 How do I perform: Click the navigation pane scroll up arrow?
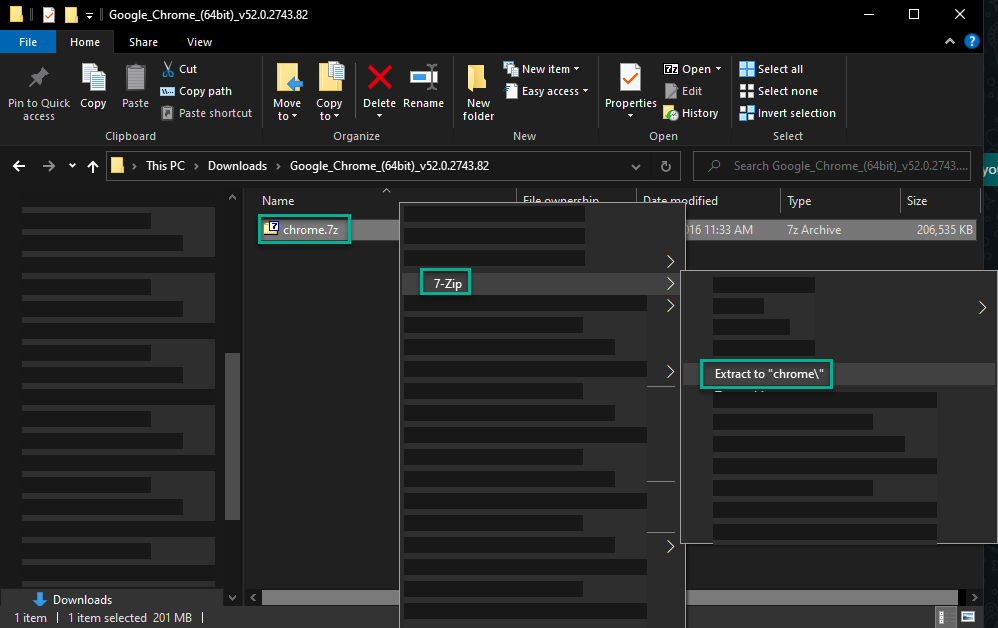coord(232,198)
